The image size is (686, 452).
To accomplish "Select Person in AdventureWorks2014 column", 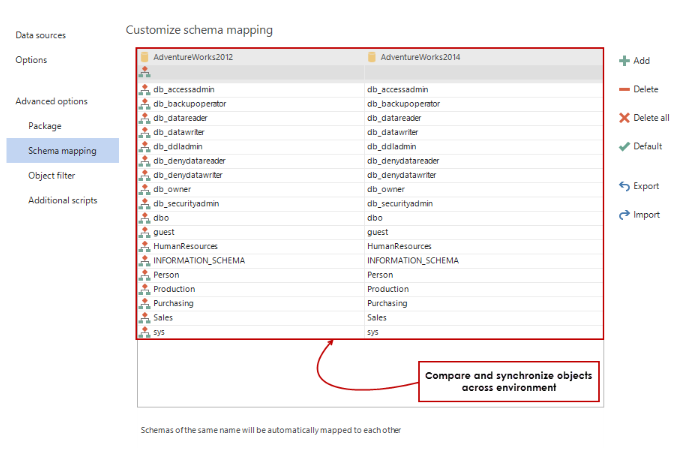I will coord(380,275).
